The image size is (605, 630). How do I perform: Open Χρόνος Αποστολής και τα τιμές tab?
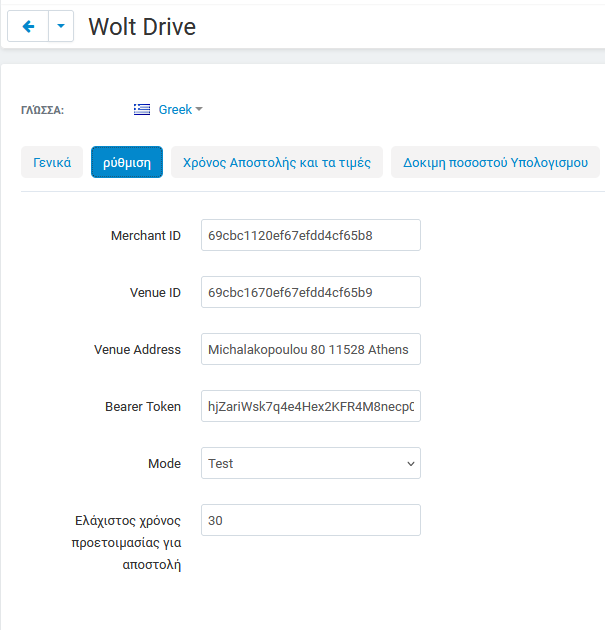(x=277, y=162)
